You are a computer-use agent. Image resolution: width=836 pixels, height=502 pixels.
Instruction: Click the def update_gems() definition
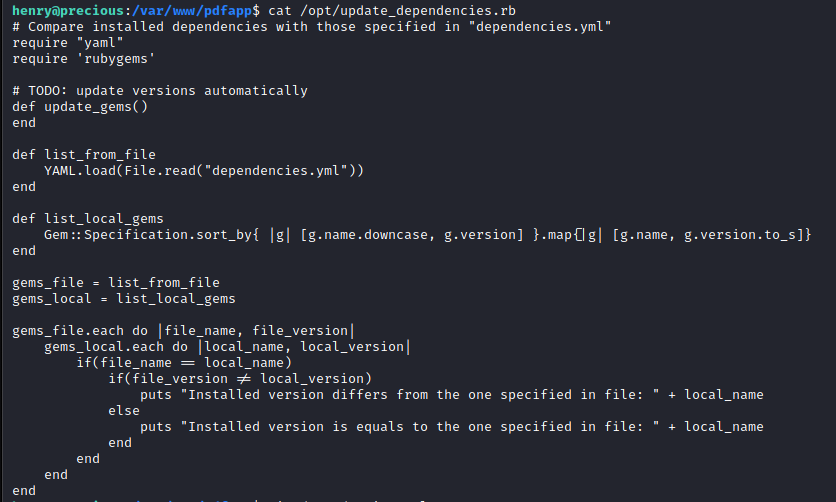pyautogui.click(x=80, y=107)
